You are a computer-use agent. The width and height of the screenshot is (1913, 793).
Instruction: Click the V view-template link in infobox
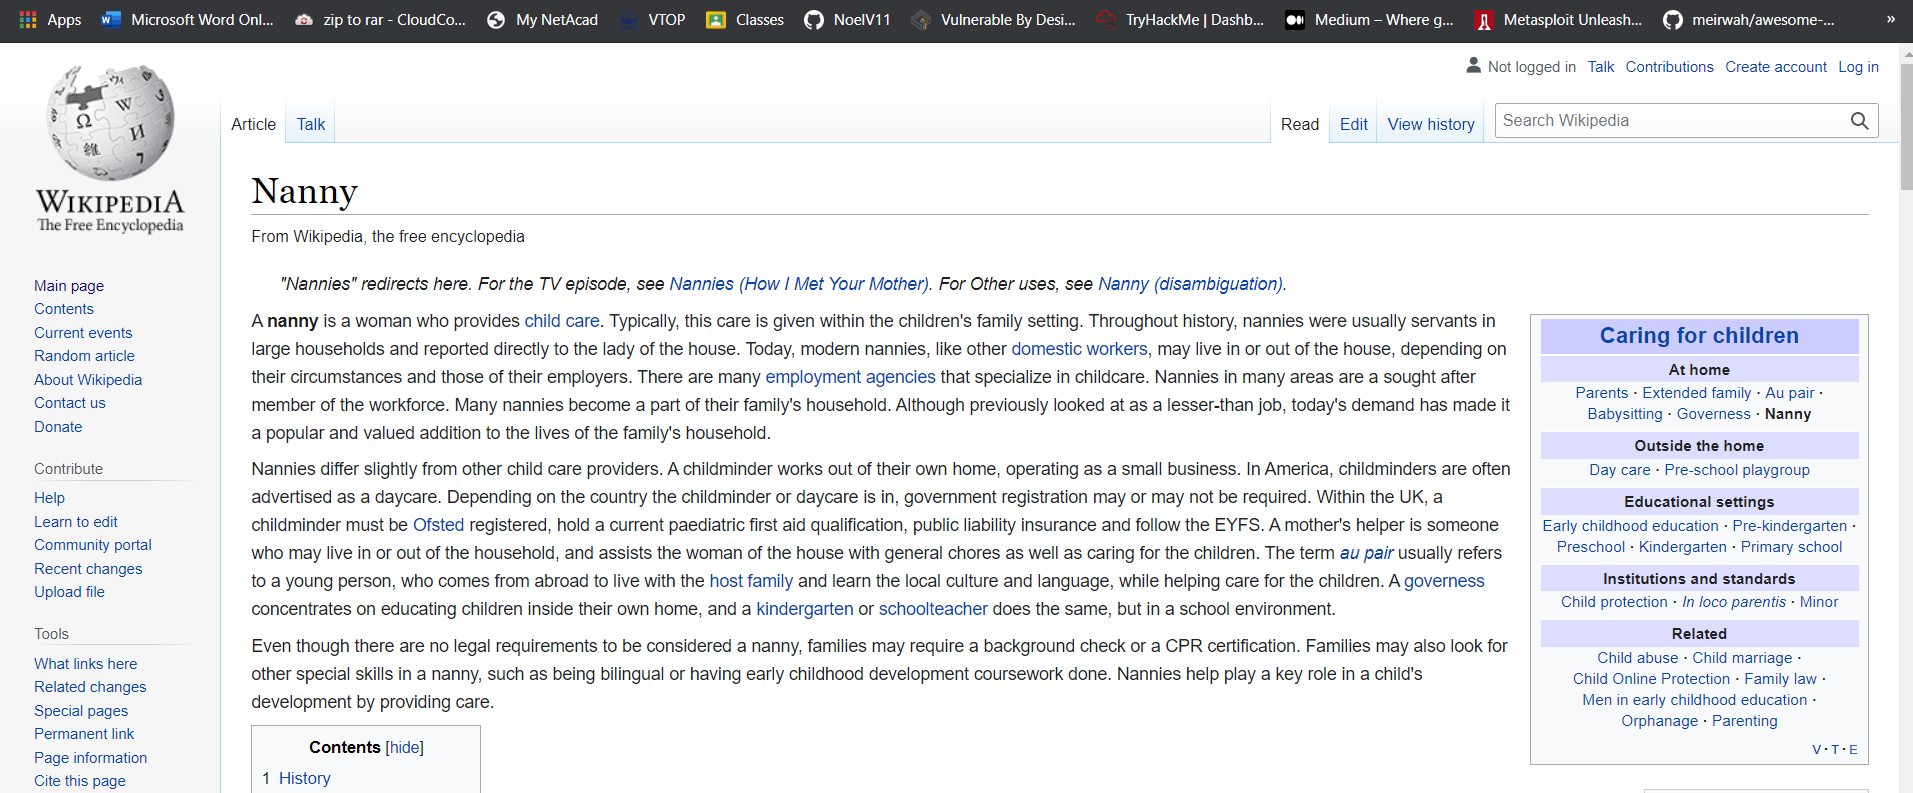tap(1816, 749)
